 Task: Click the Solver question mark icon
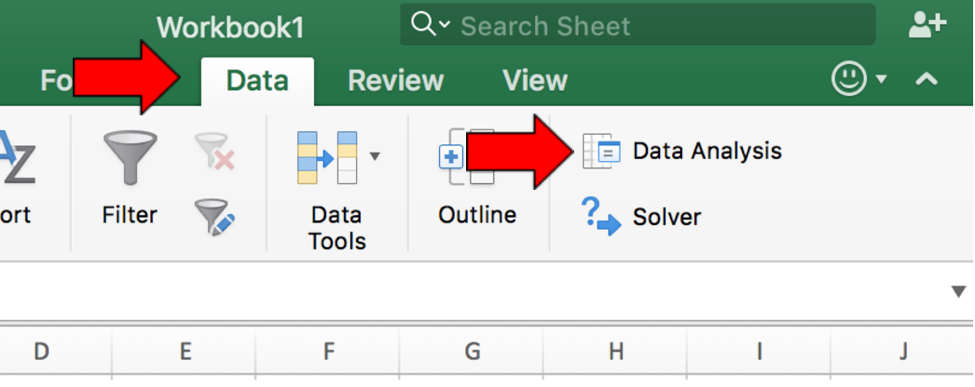[x=601, y=217]
